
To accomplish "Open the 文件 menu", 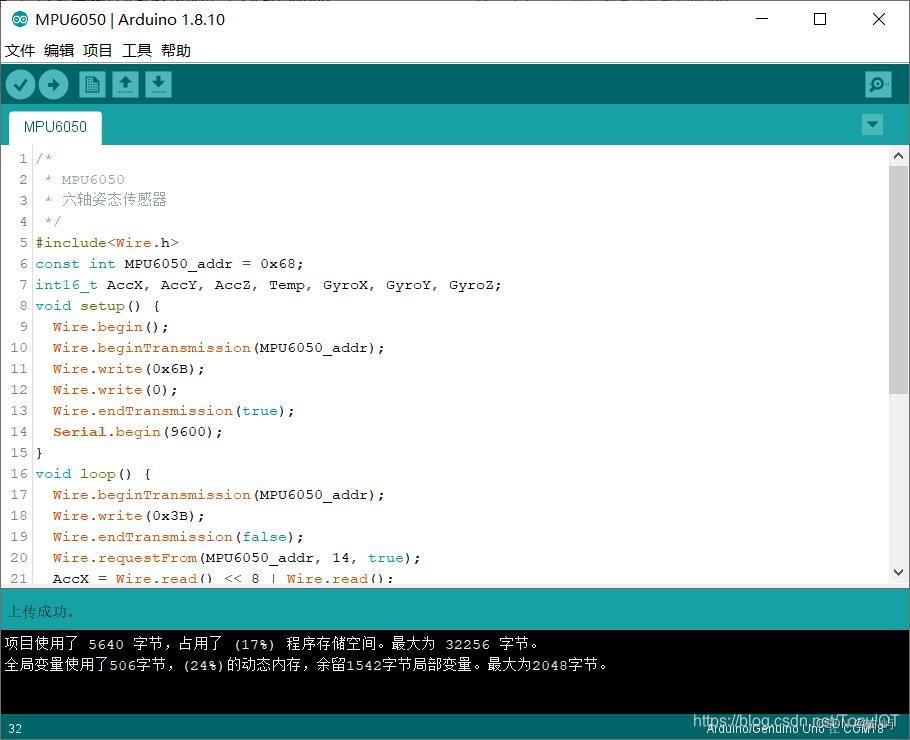I will coord(20,50).
